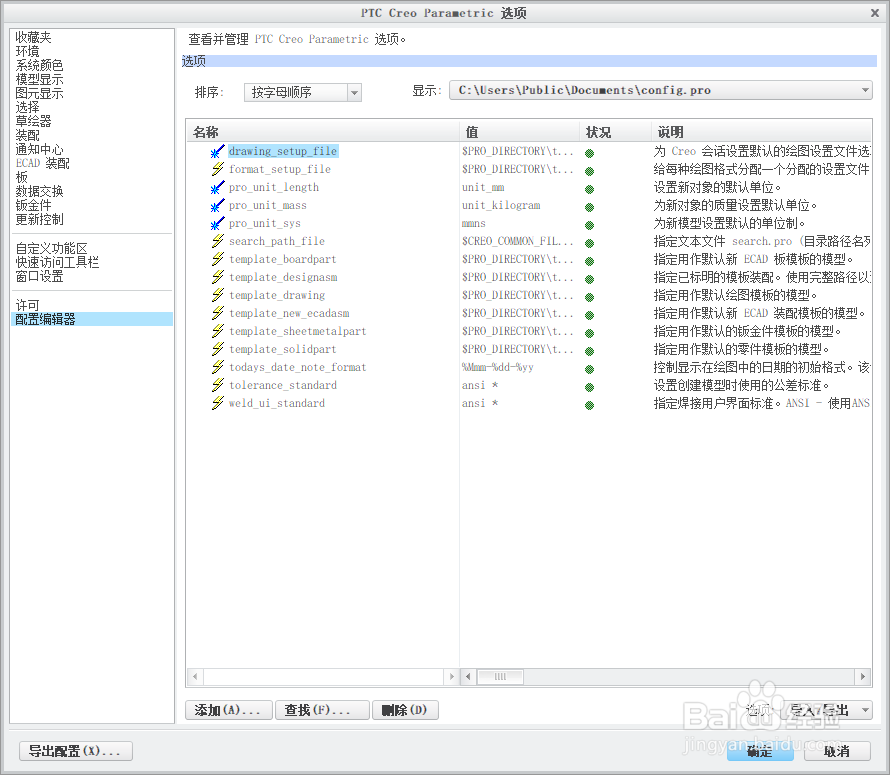The width and height of the screenshot is (890, 775).
Task: Click the lightning icon beside search_path_file
Action: tap(217, 241)
